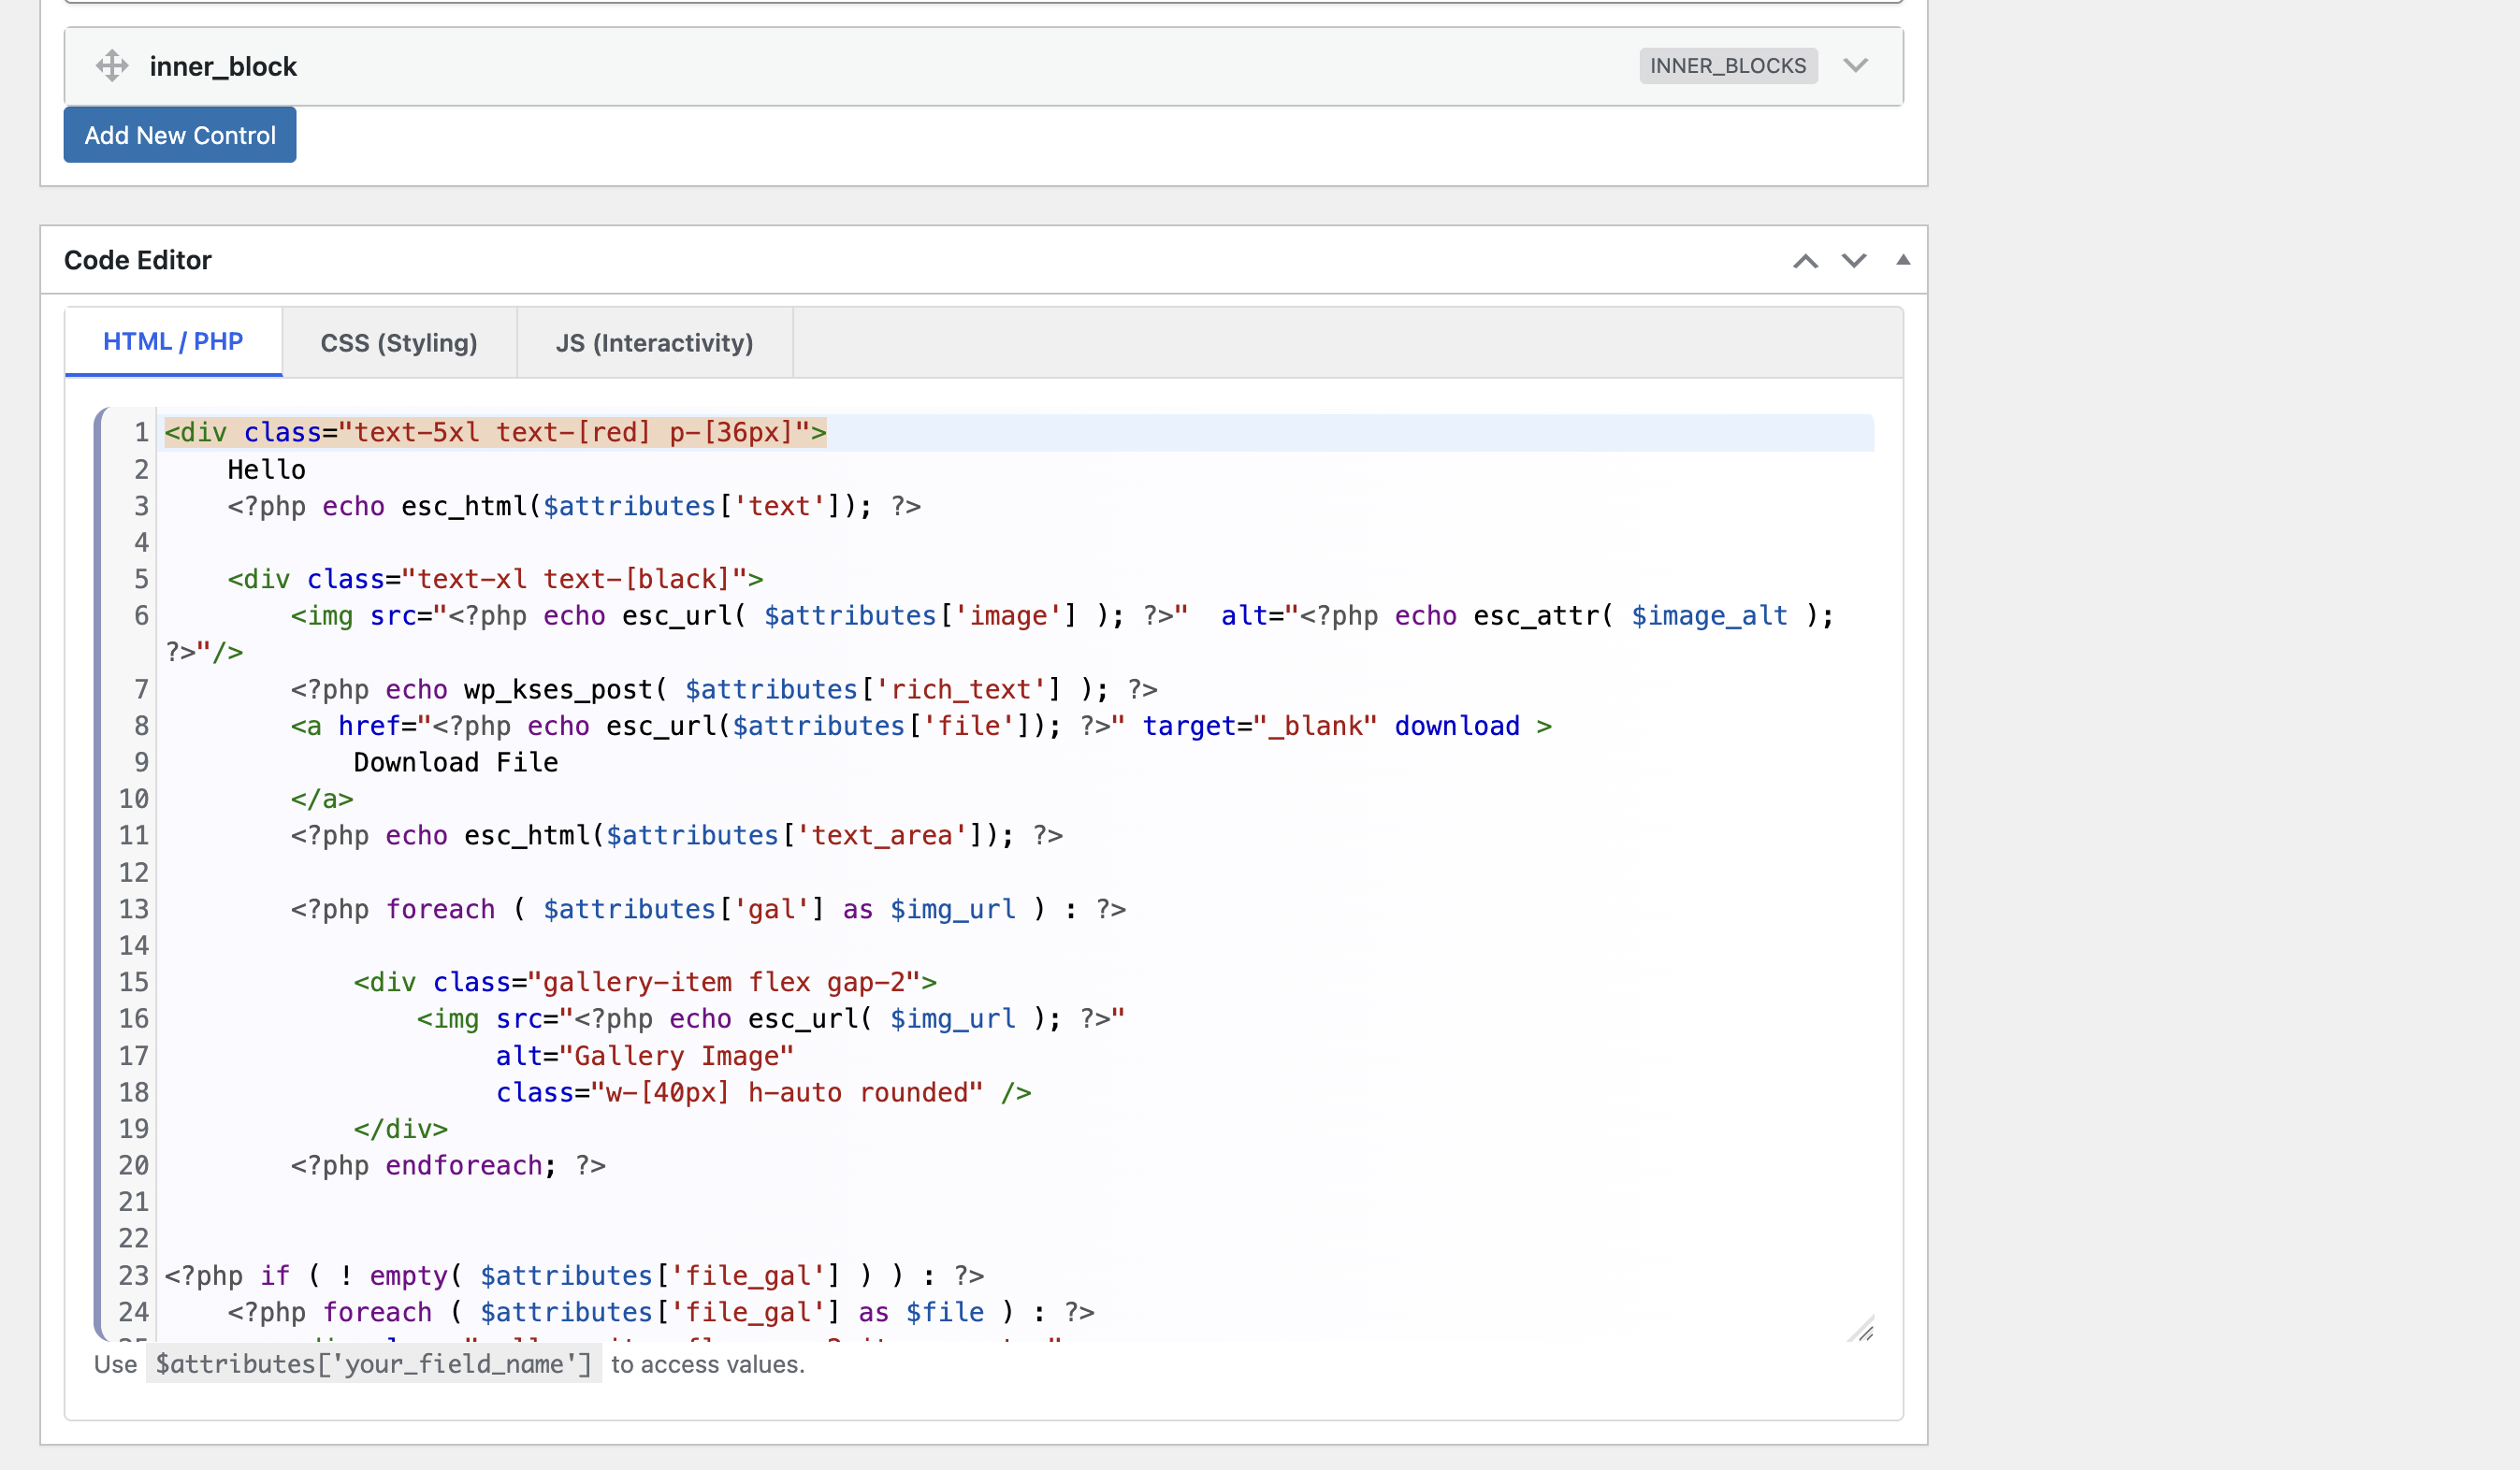Click the INNER_BLOCKS type badge
Image resolution: width=2520 pixels, height=1470 pixels.
[x=1727, y=66]
